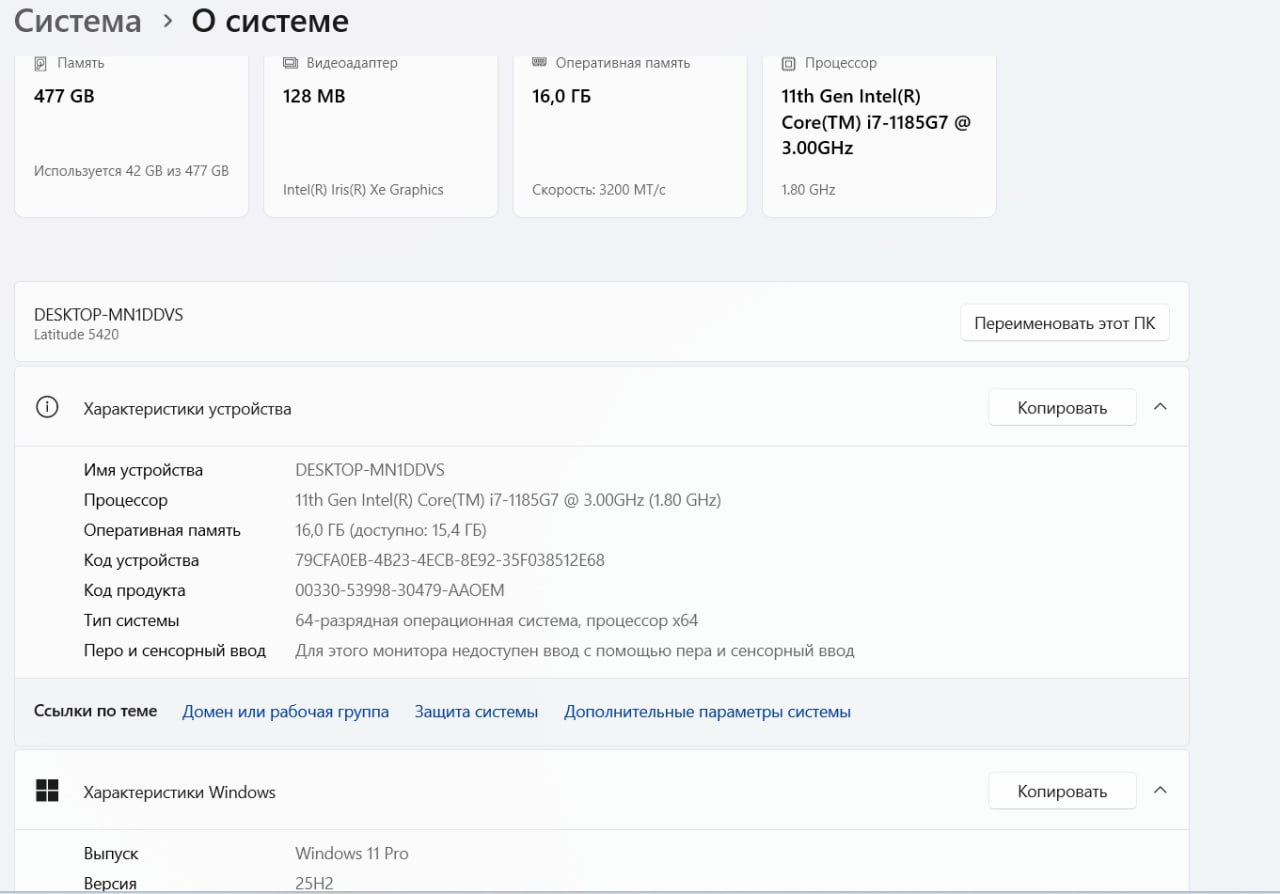
Task: Click the storage icon beside "Память"
Action: tap(41, 63)
